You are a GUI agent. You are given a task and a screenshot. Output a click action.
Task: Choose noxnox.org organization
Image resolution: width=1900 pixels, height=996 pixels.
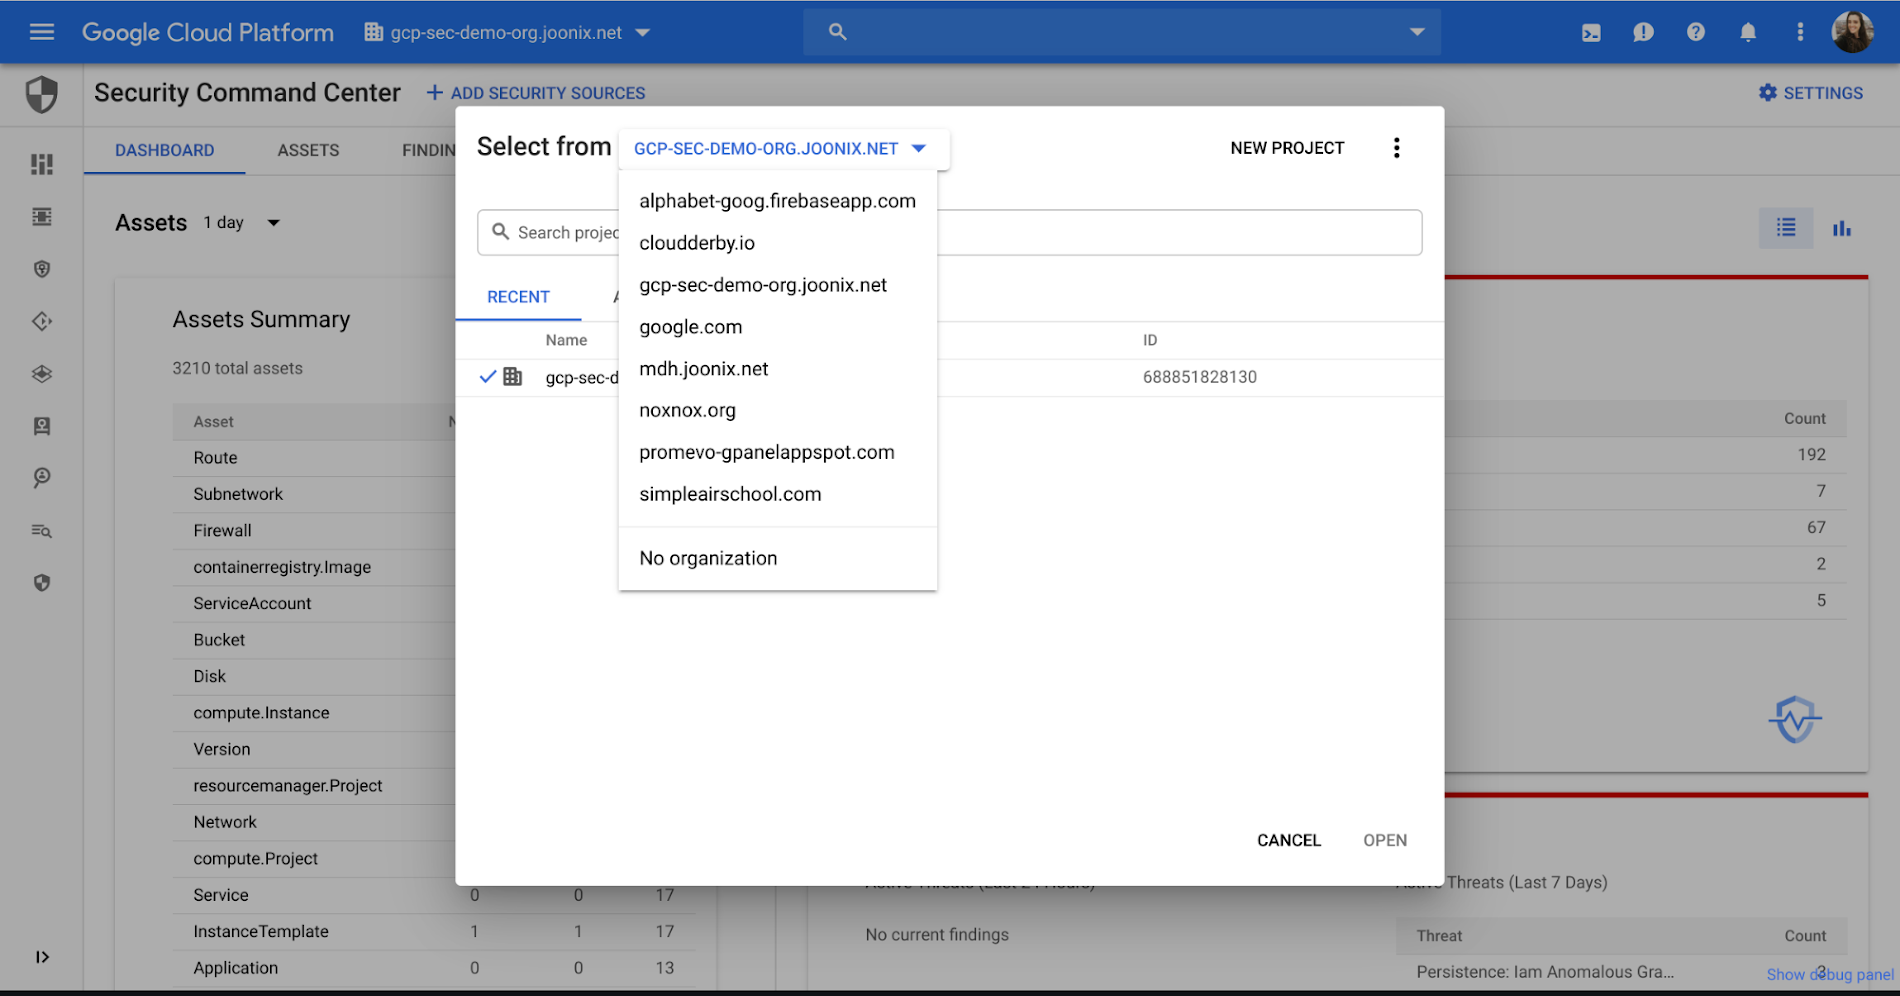[777, 410]
